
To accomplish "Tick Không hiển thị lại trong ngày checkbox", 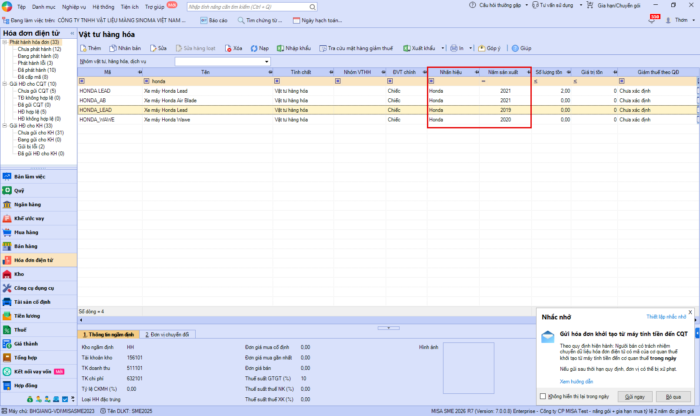I will pyautogui.click(x=543, y=396).
